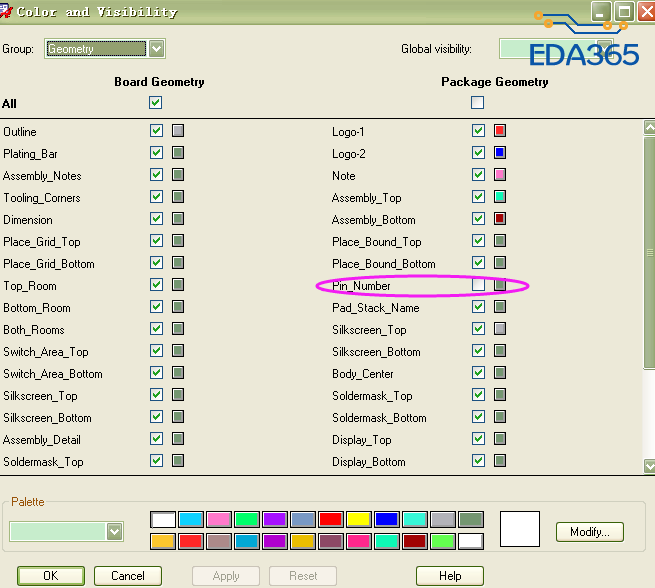Uncheck the Outline visibility checkbox

157,131
